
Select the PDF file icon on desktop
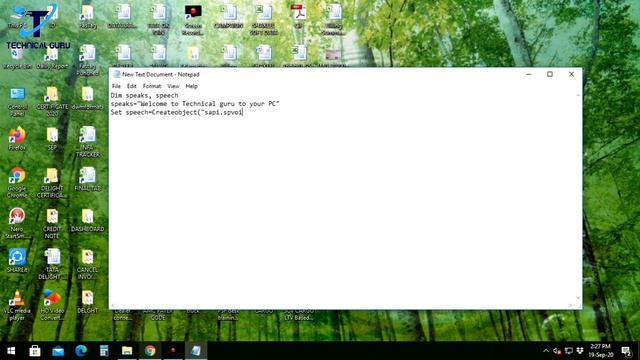coord(298,16)
